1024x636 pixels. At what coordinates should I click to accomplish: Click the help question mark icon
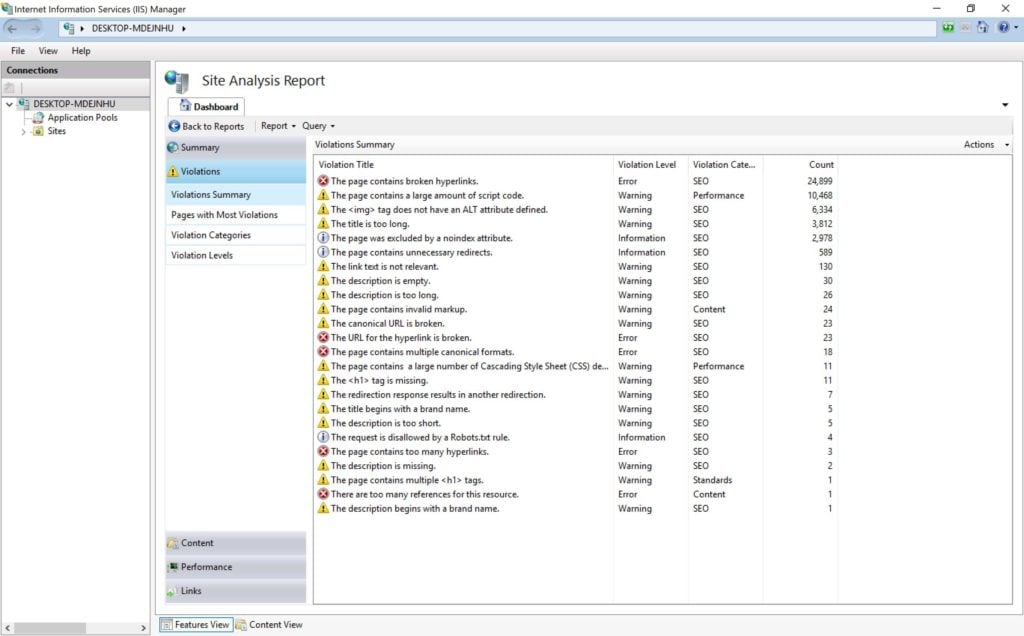point(1004,27)
